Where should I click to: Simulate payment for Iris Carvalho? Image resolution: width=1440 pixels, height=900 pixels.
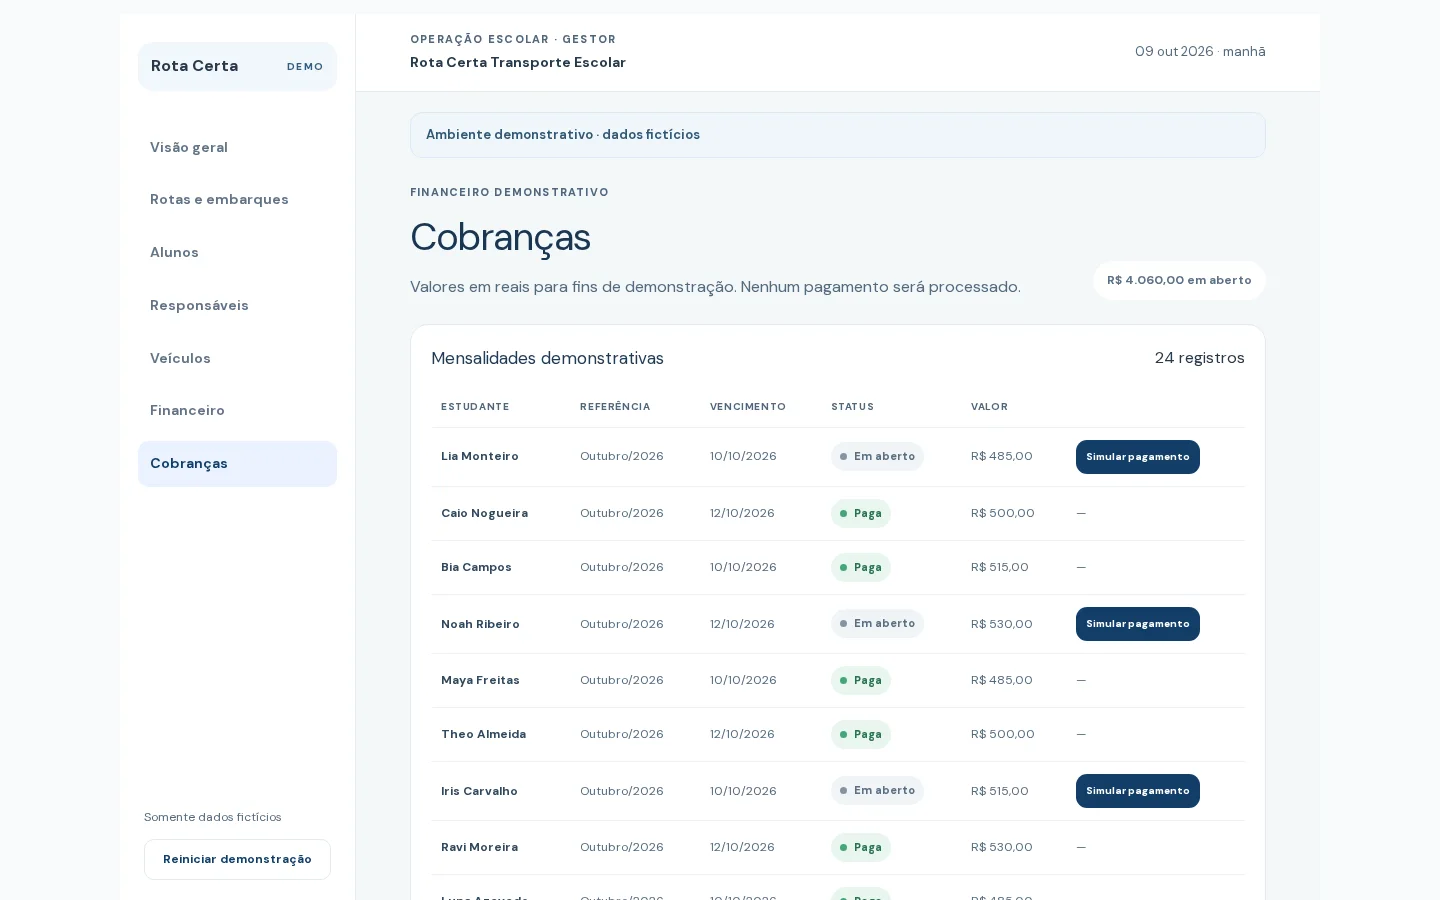[x=1137, y=791]
